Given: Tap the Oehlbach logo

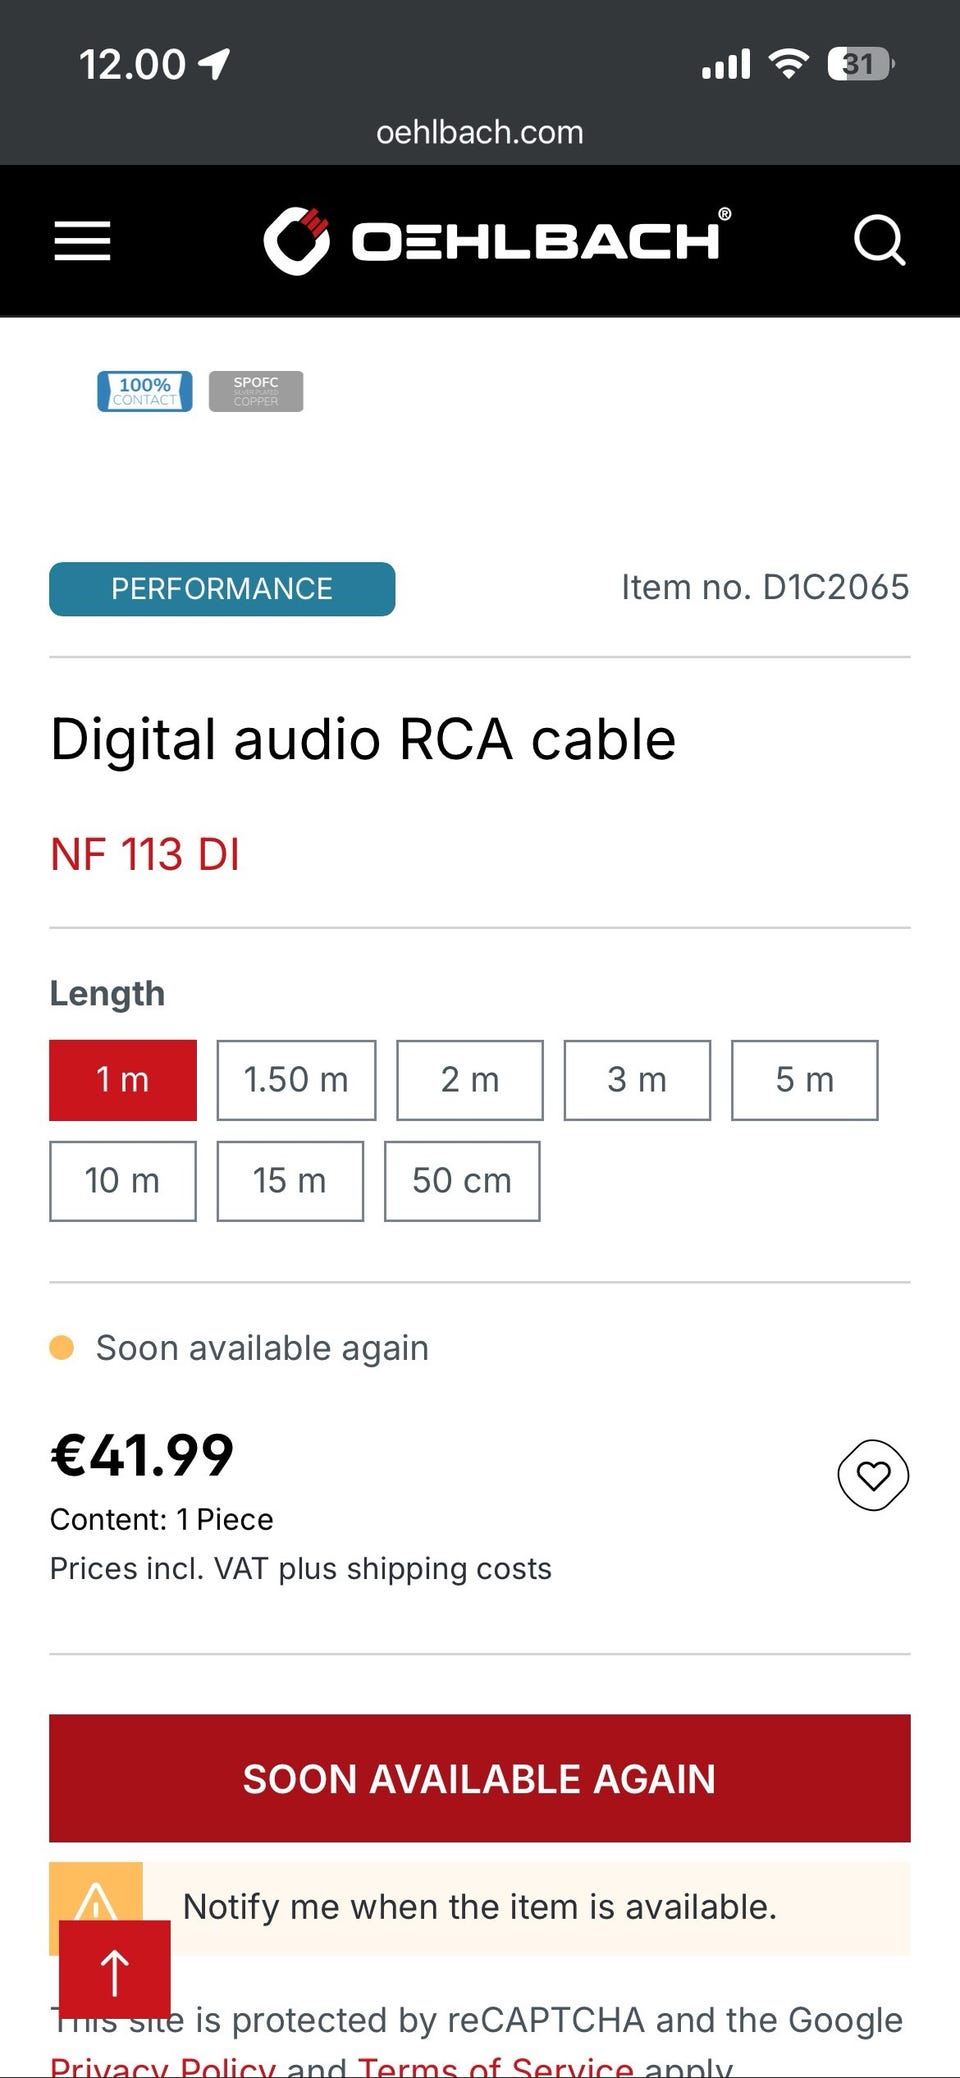Looking at the screenshot, I should point(496,241).
